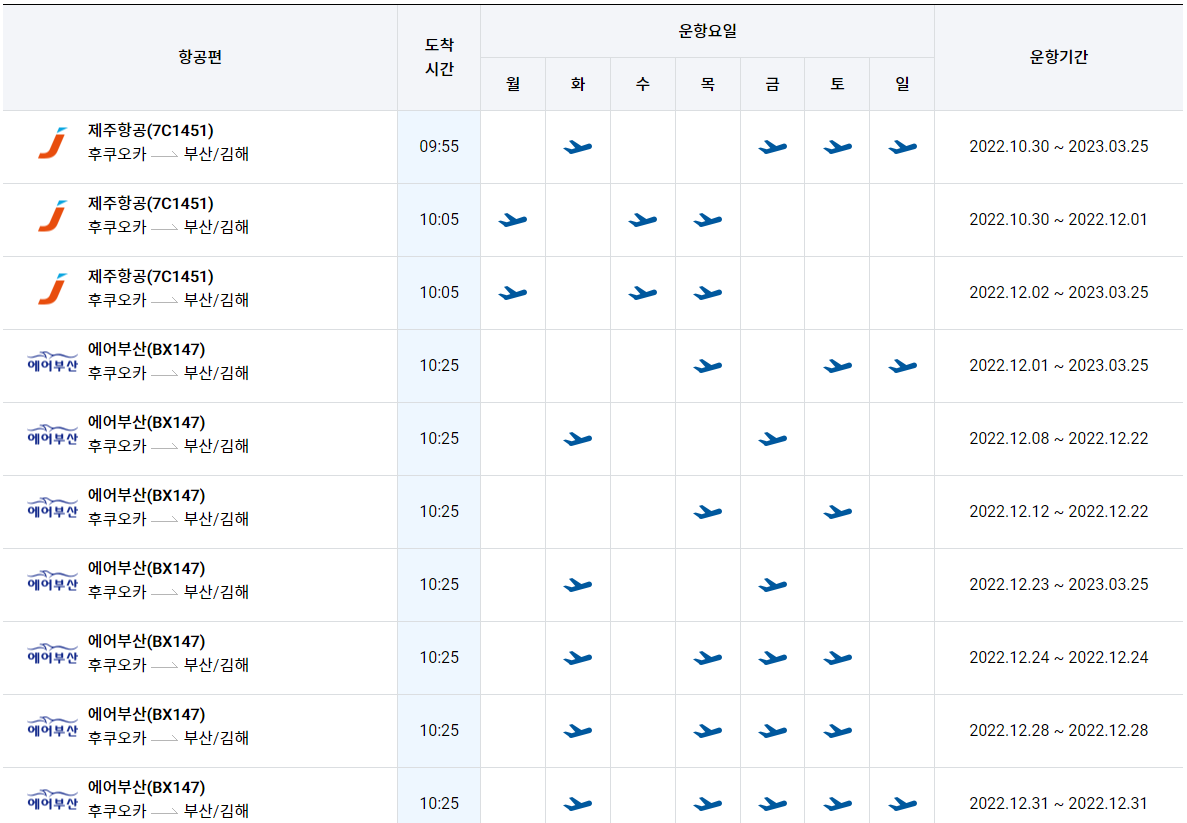Screen dimensions: 1187x823
Task: Select the Saturday airplane icon on the last BX147 row
Action: (836, 804)
